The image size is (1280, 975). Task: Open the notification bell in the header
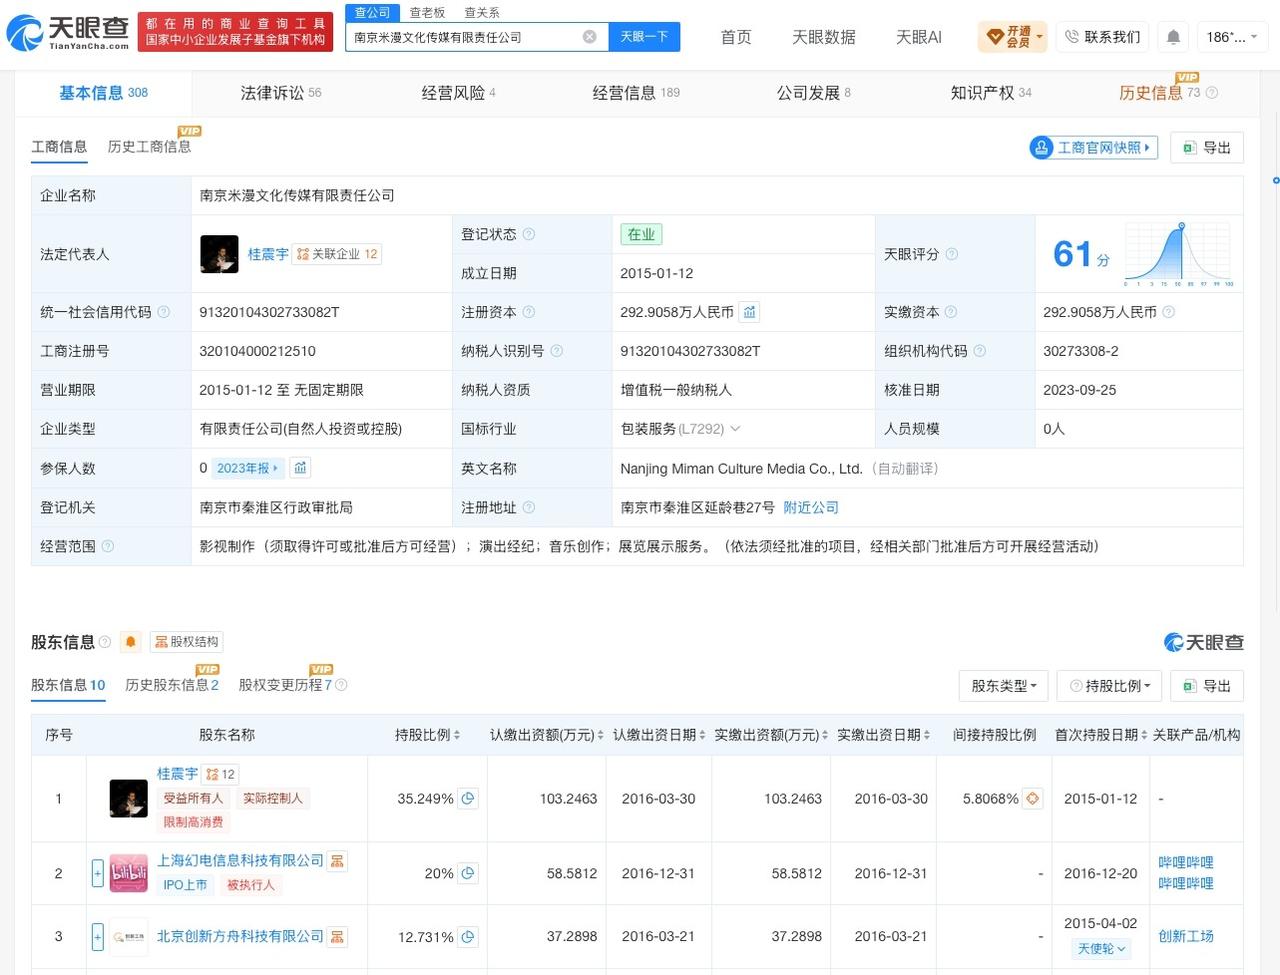[x=1173, y=37]
